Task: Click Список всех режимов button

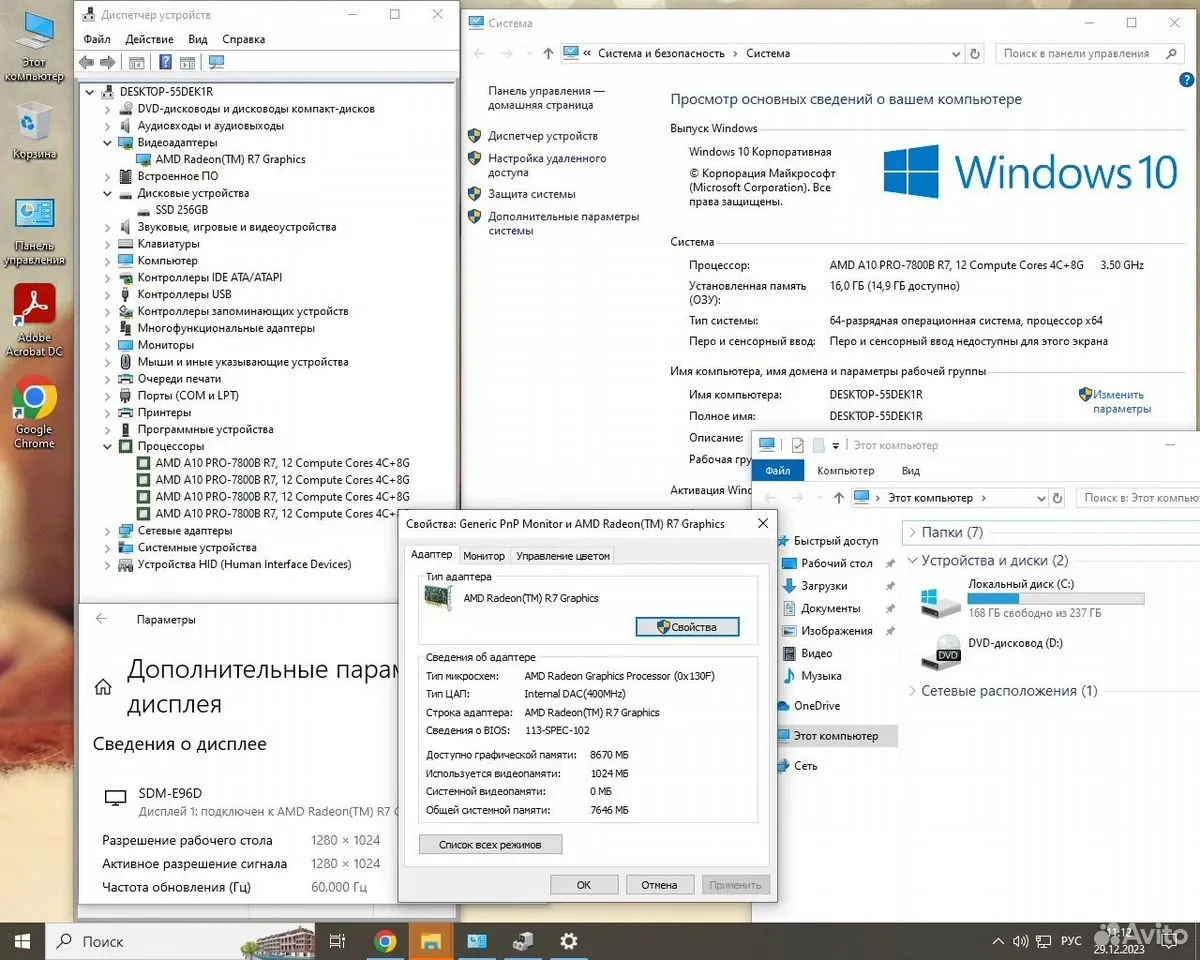Action: 490,844
